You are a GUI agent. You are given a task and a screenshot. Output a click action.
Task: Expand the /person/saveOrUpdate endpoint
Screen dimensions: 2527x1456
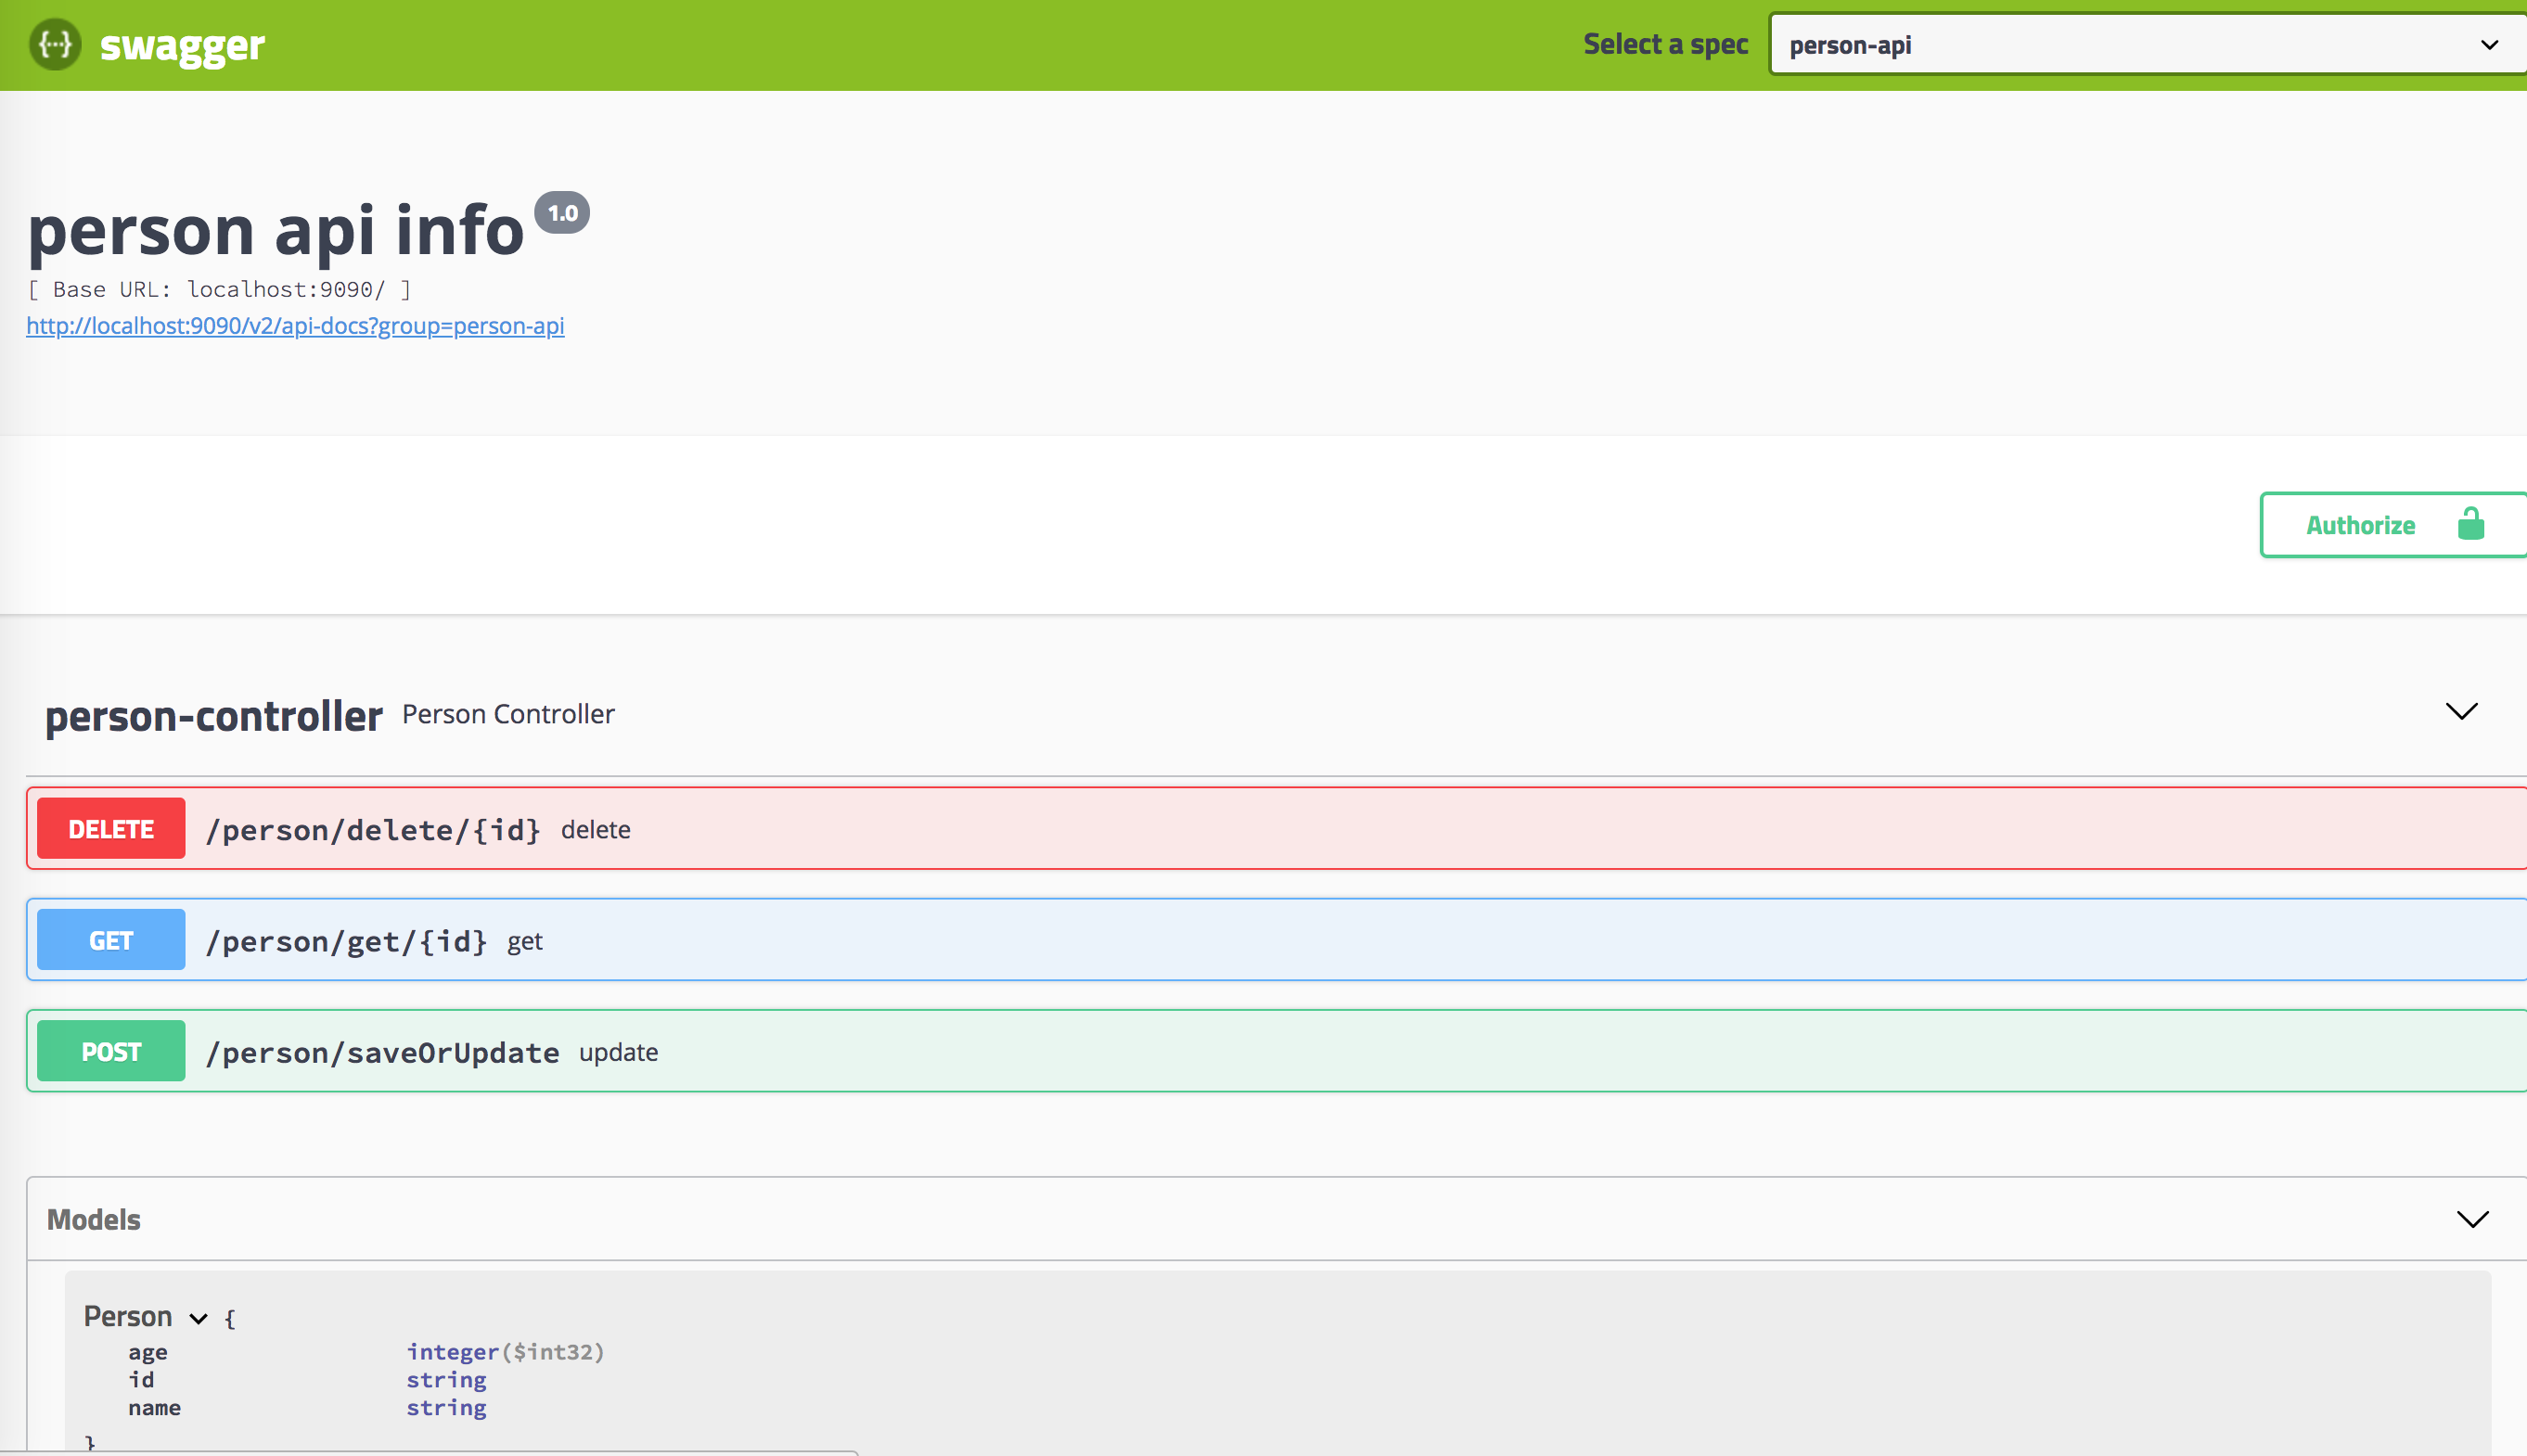(x=382, y=1051)
